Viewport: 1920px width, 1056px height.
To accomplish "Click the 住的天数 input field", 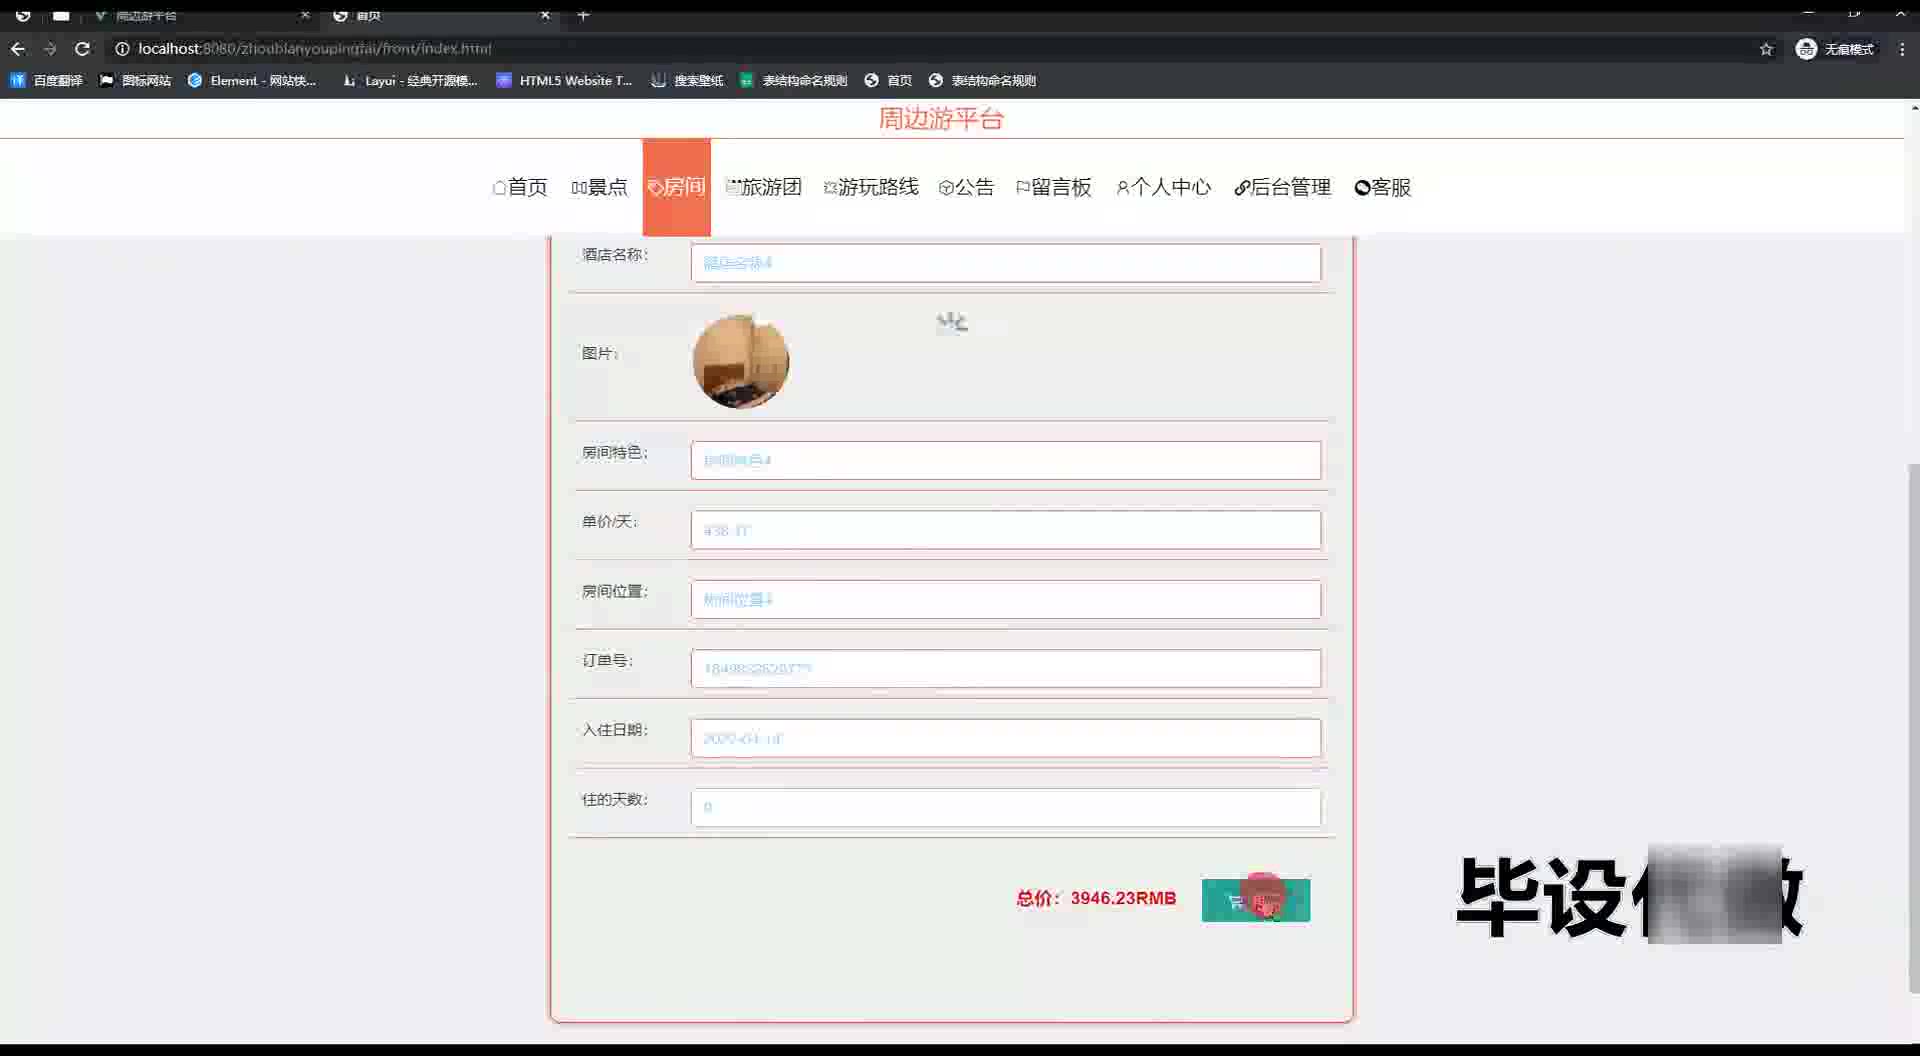I will pyautogui.click(x=1005, y=807).
